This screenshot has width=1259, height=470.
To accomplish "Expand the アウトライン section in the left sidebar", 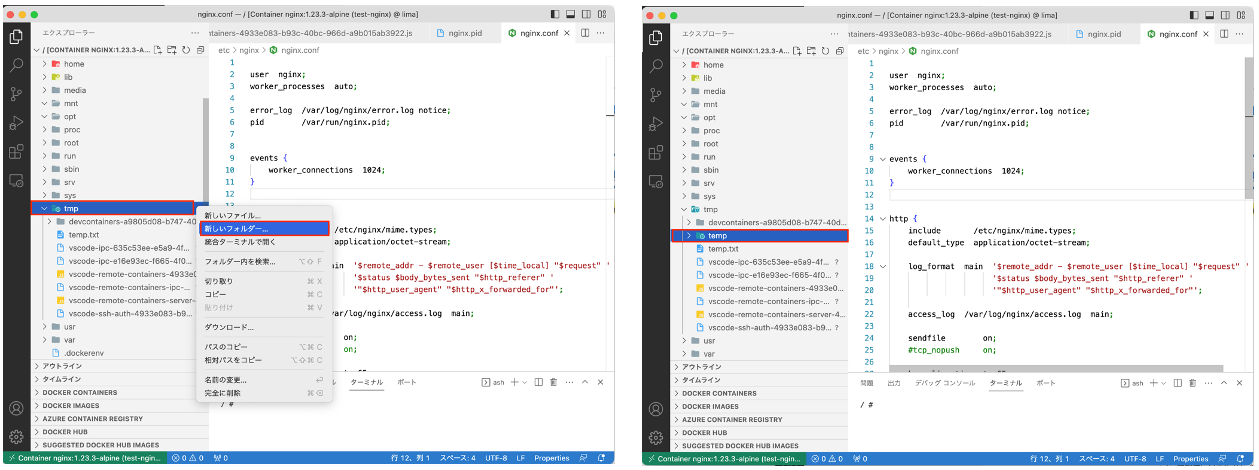I will click(120, 366).
